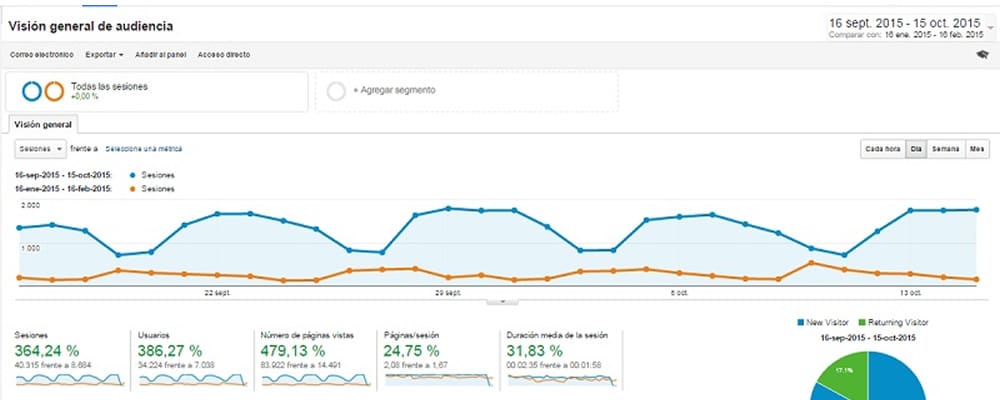Click the 29 sept. axis label
This screenshot has width=1000, height=400.
point(448,293)
